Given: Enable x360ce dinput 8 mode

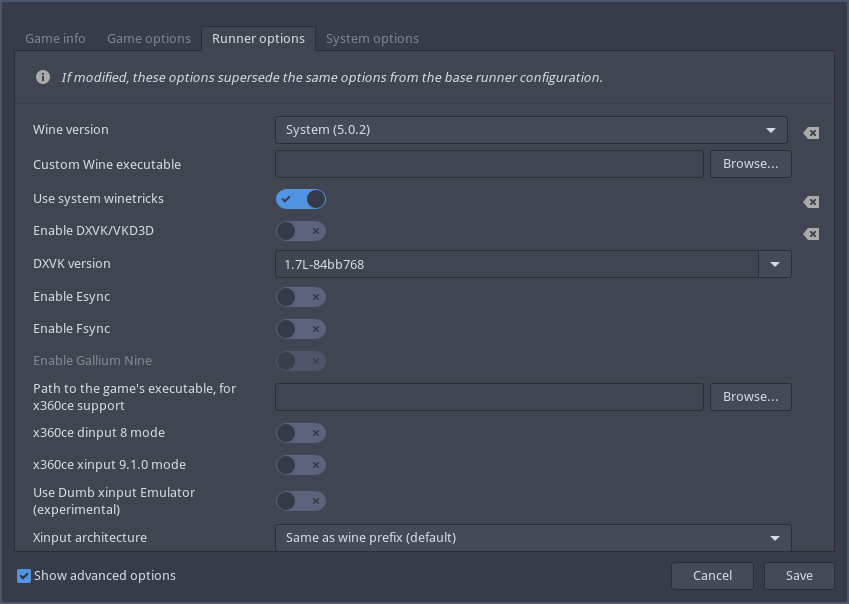Looking at the screenshot, I should click(x=301, y=433).
